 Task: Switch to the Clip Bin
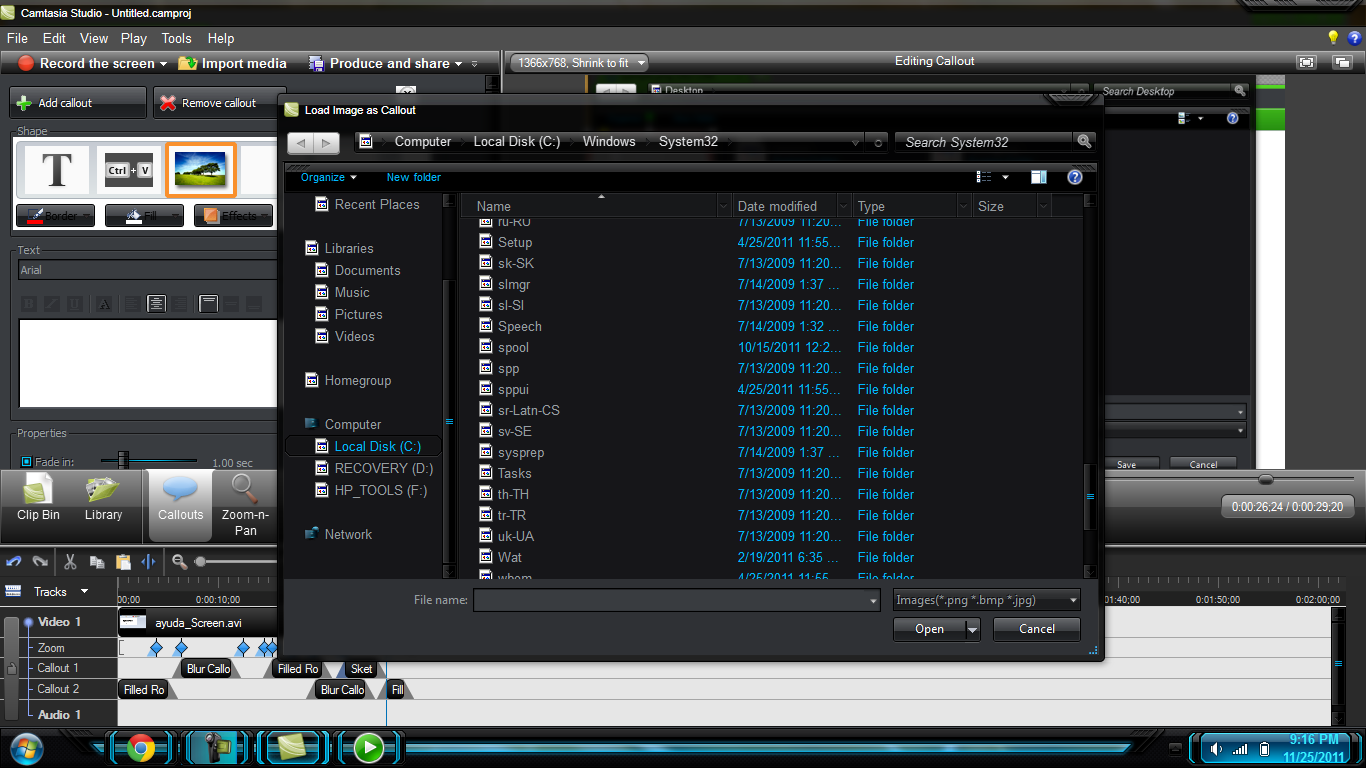36,505
